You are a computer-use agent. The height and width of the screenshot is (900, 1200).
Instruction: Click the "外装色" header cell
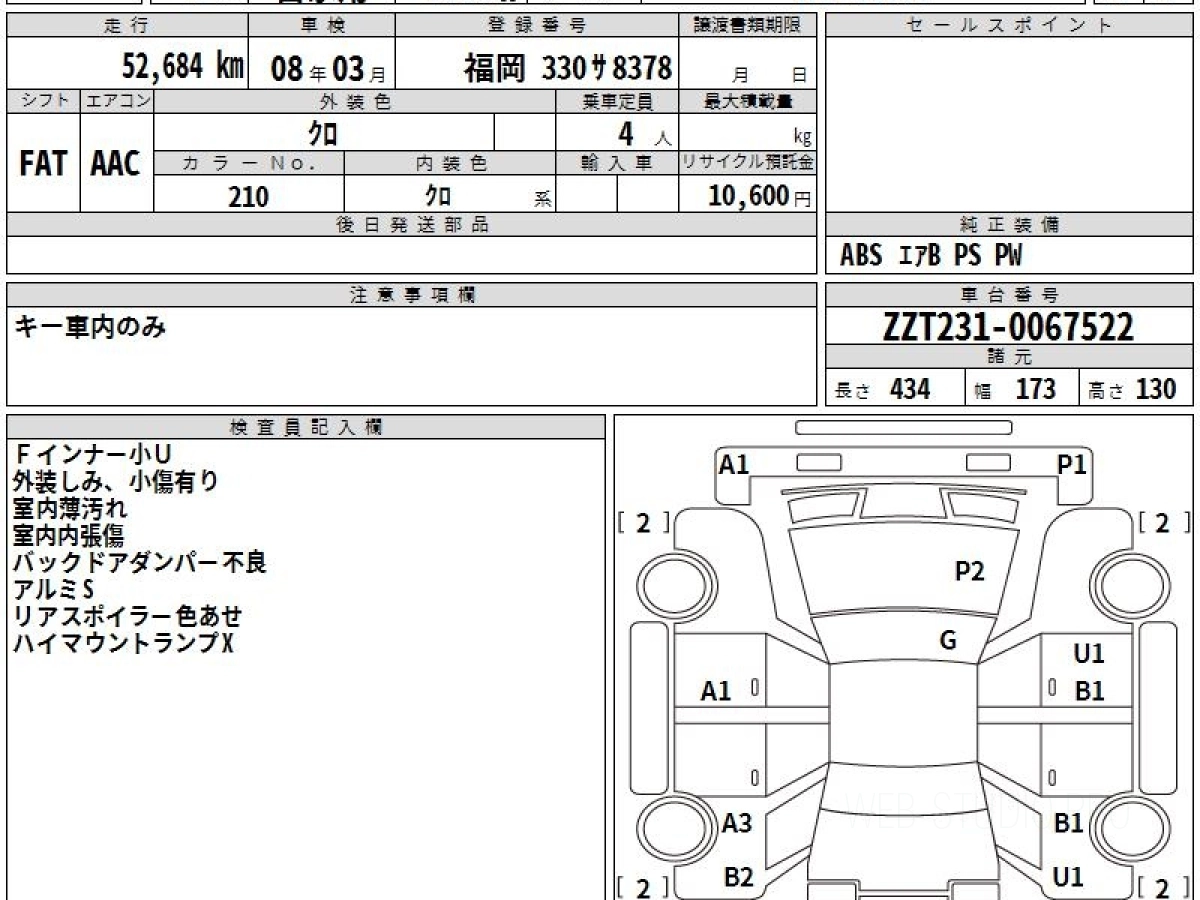coord(355,101)
